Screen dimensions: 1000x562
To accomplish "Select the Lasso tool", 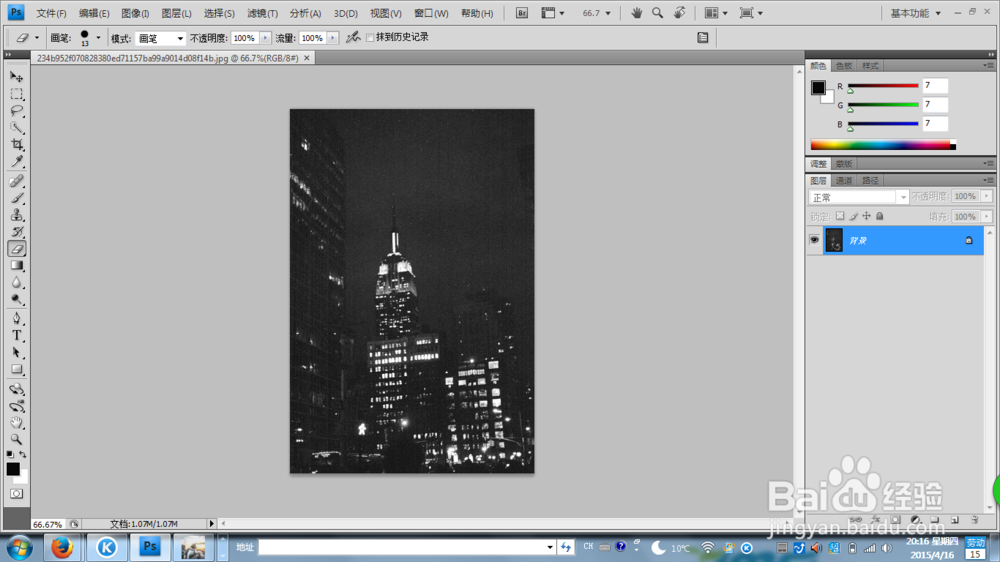I will coord(17,111).
